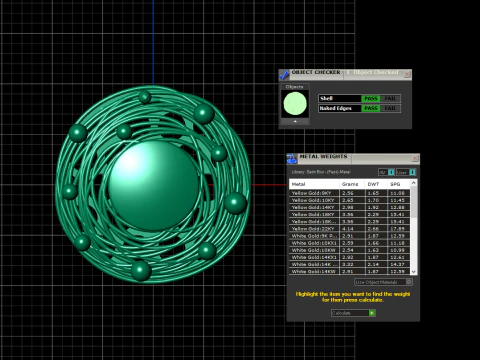Select the Yellow Gold:10KY row
Viewport: 480px width, 360px height.
coord(350,200)
